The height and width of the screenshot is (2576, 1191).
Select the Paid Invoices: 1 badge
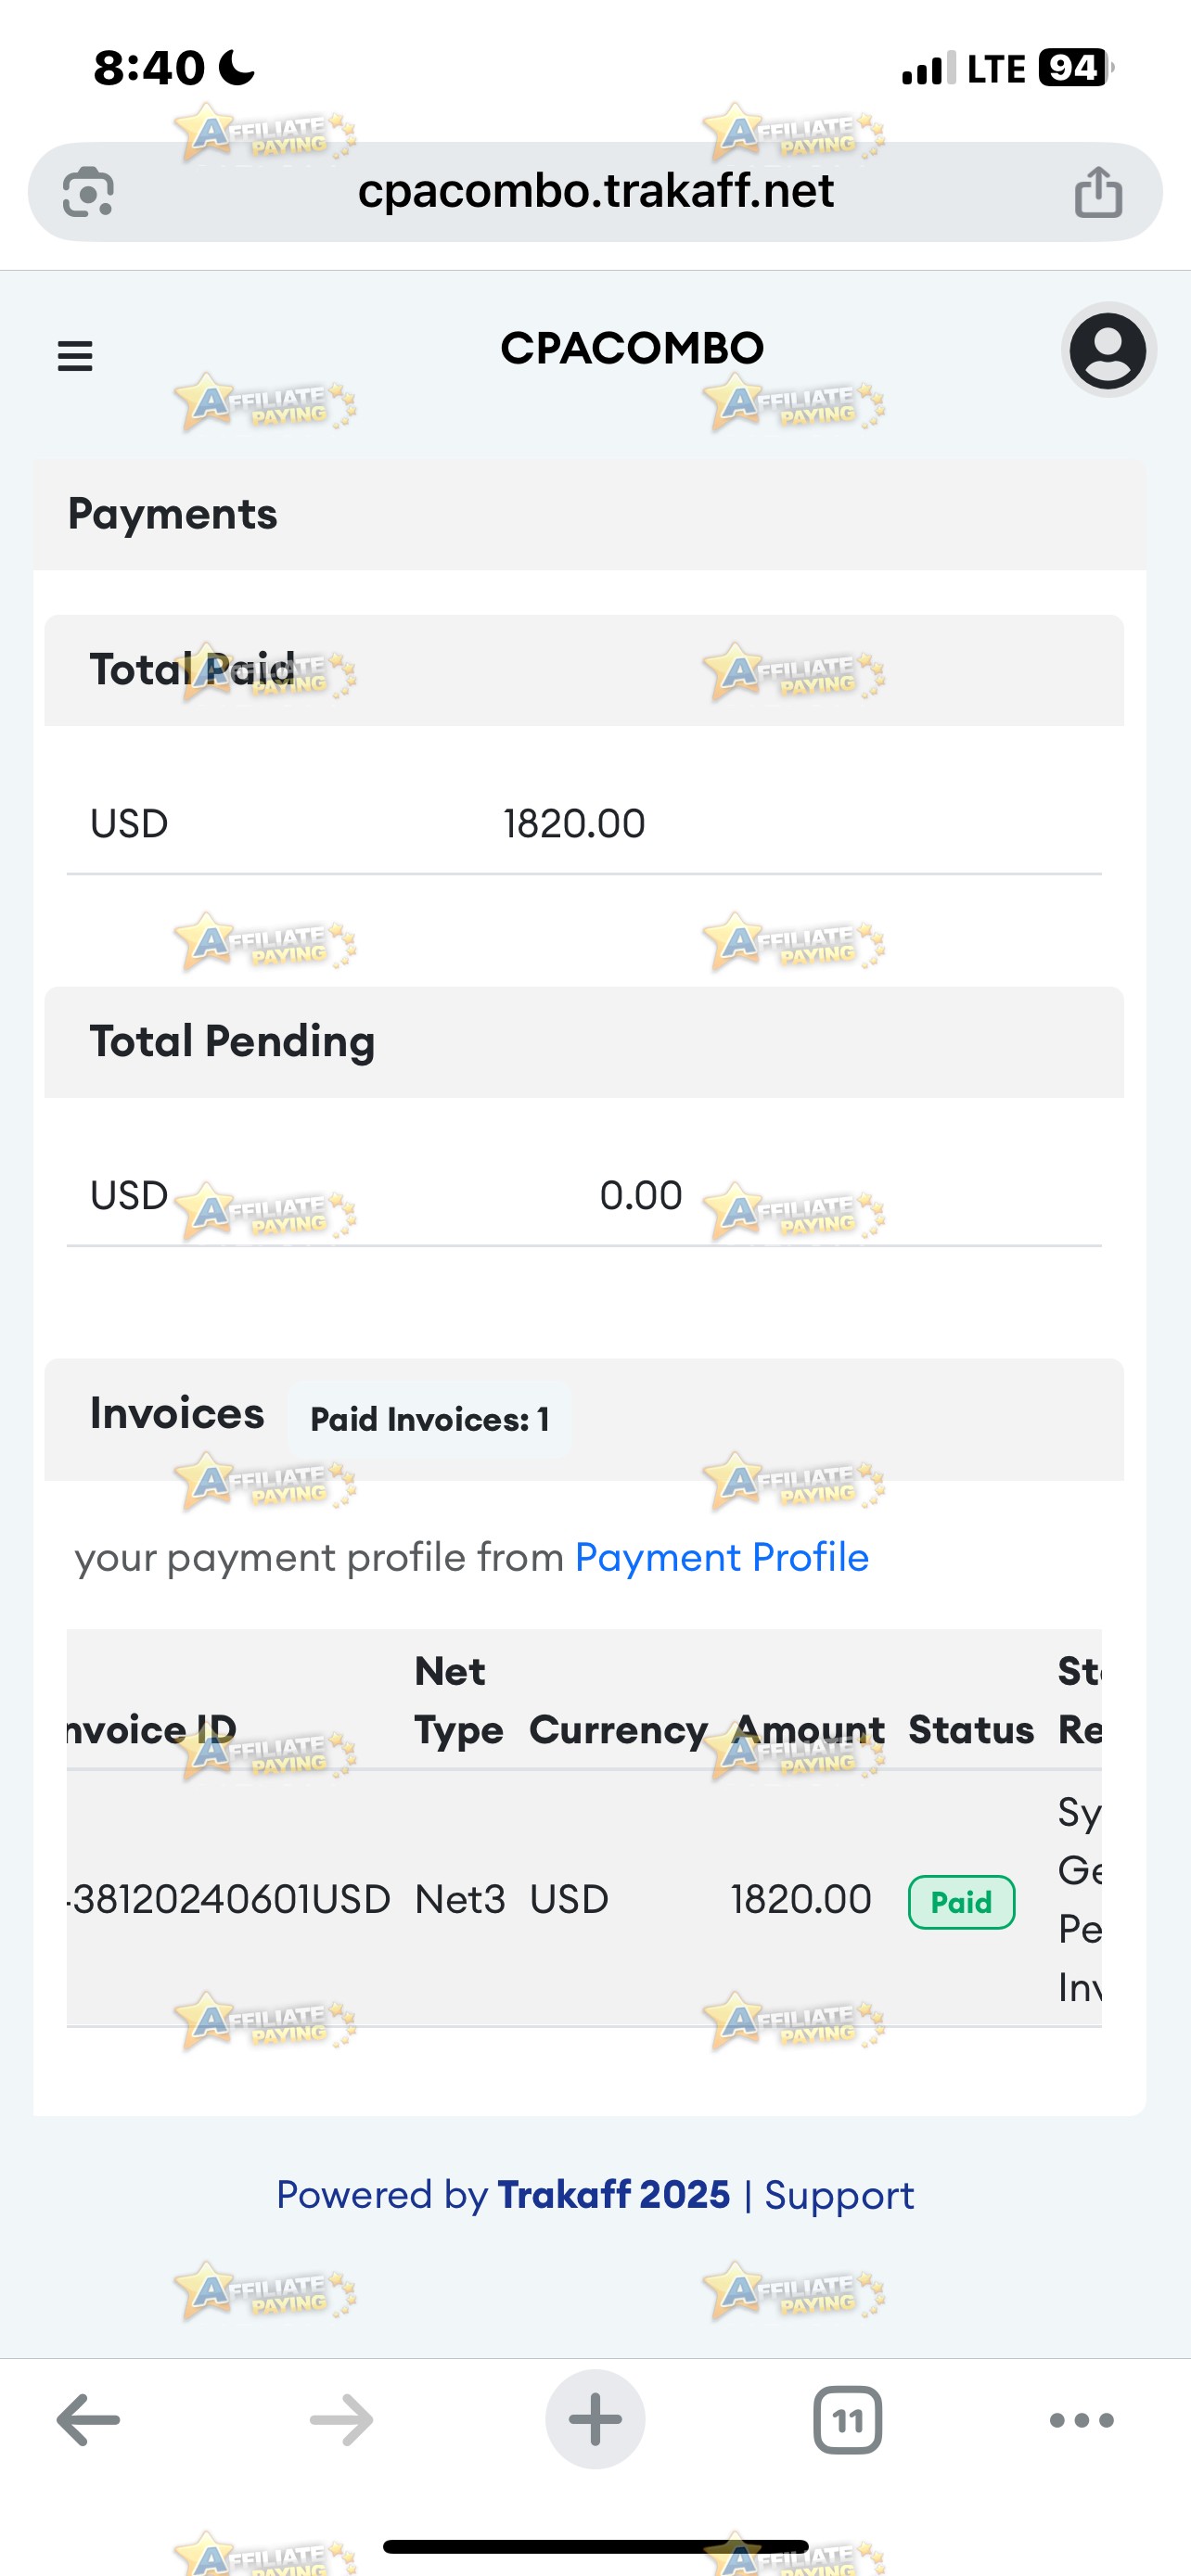coord(429,1419)
